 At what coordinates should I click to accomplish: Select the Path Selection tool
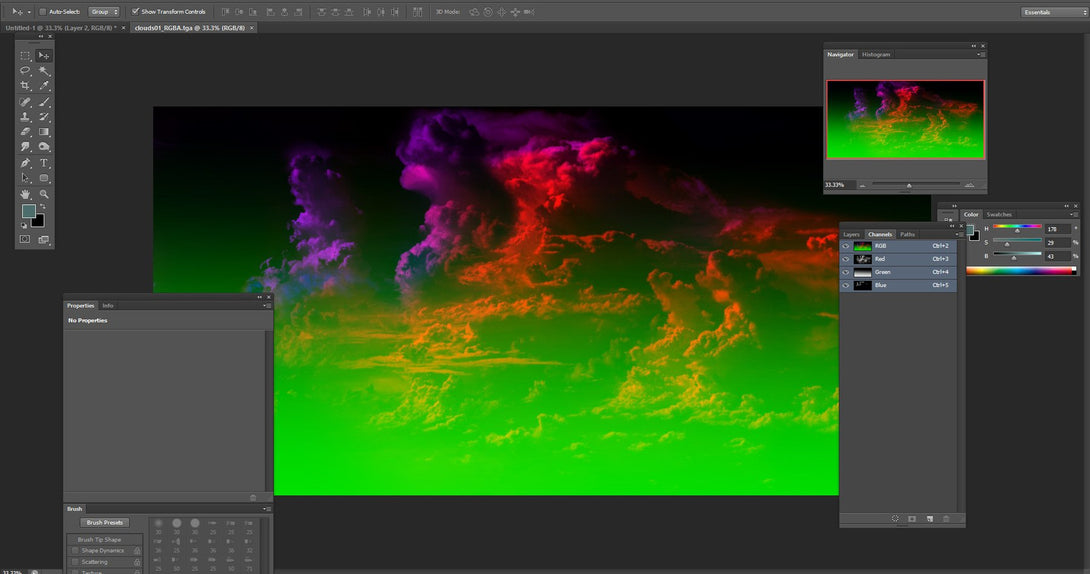click(25, 178)
